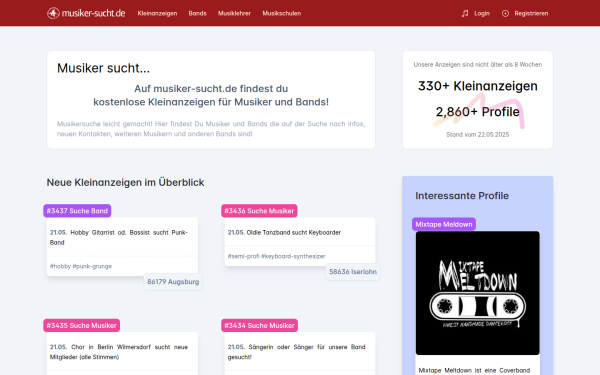
Task: Open ad tag #3434 Suche Musiker
Action: click(x=259, y=326)
